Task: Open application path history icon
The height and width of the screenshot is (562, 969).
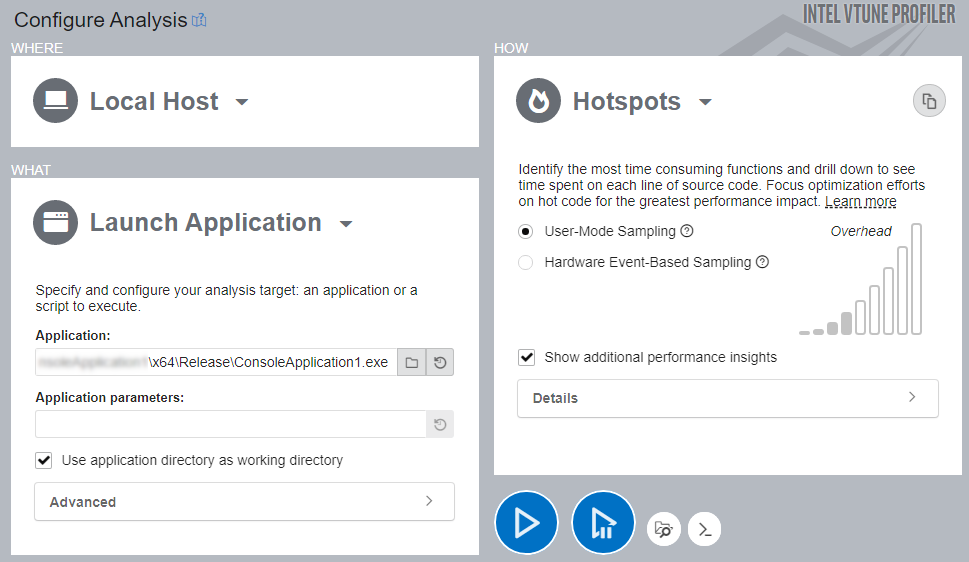Action: (439, 362)
